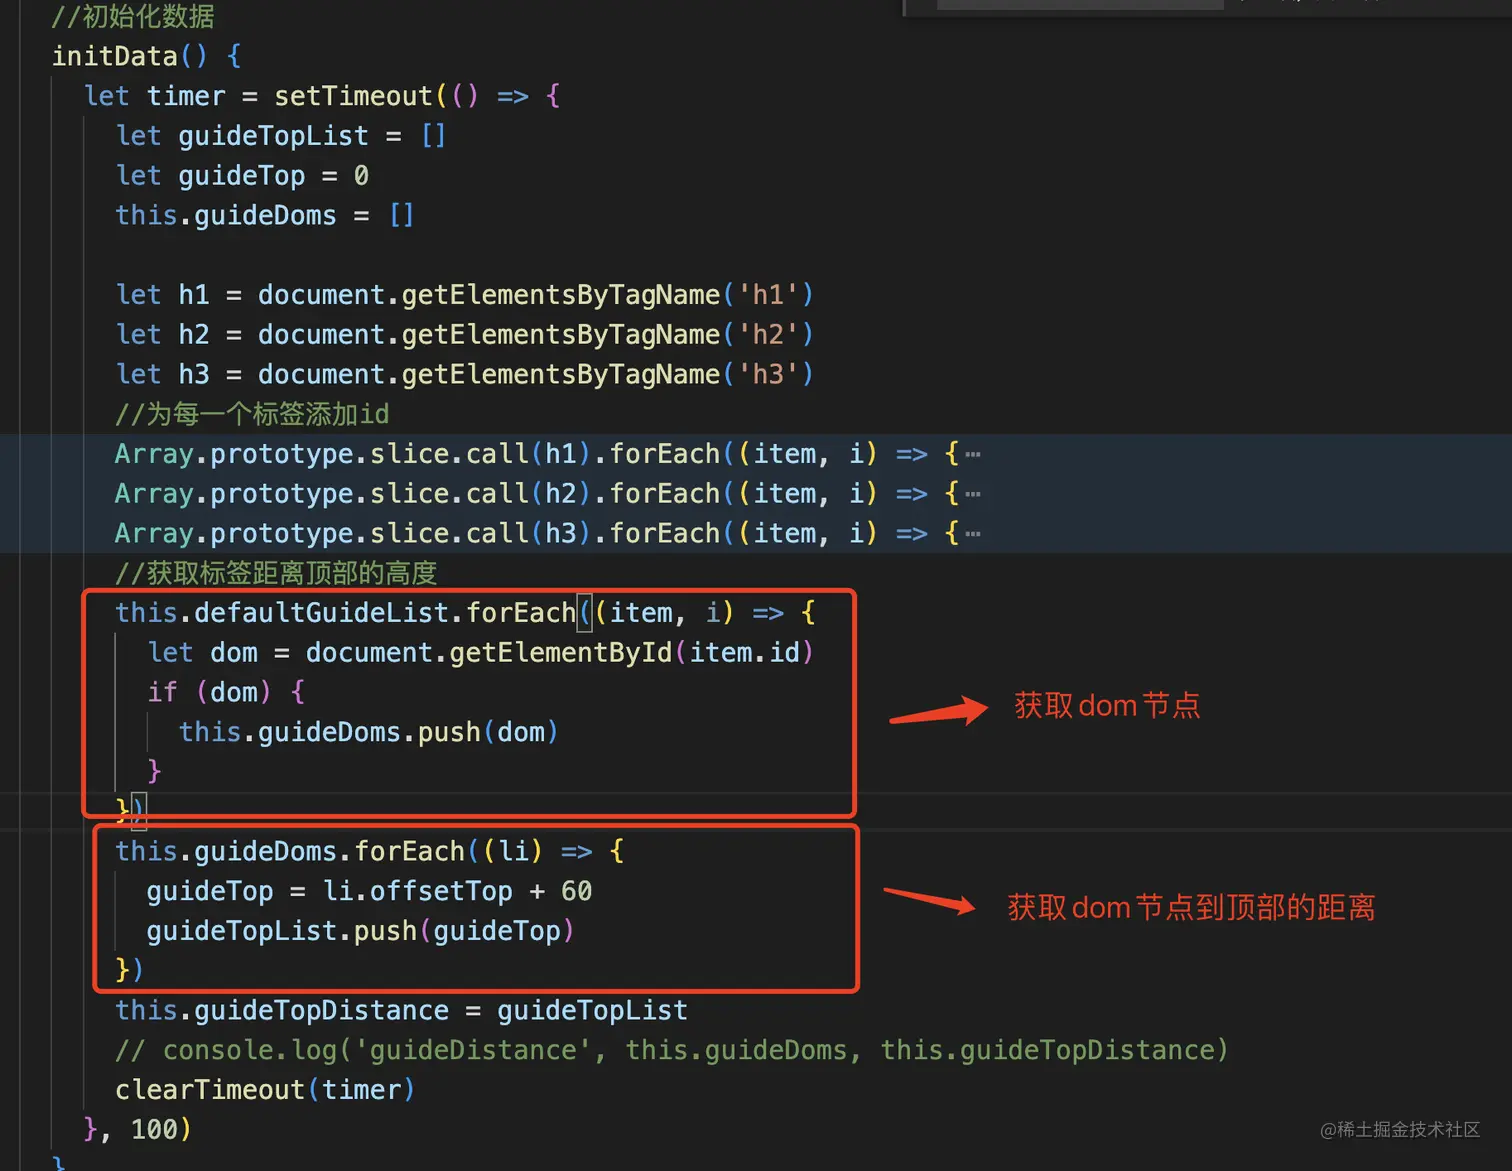Click getElementsByTagName('h1') line
The image size is (1512, 1171).
click(465, 295)
